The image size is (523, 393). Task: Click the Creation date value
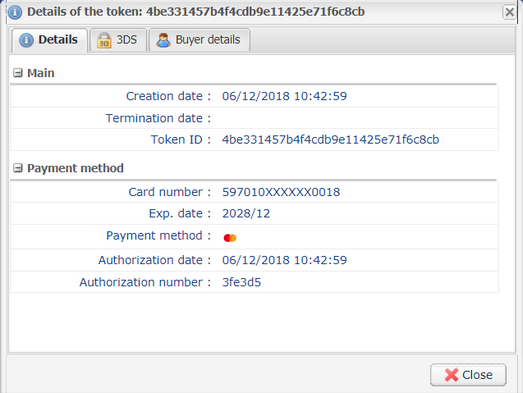tap(285, 96)
